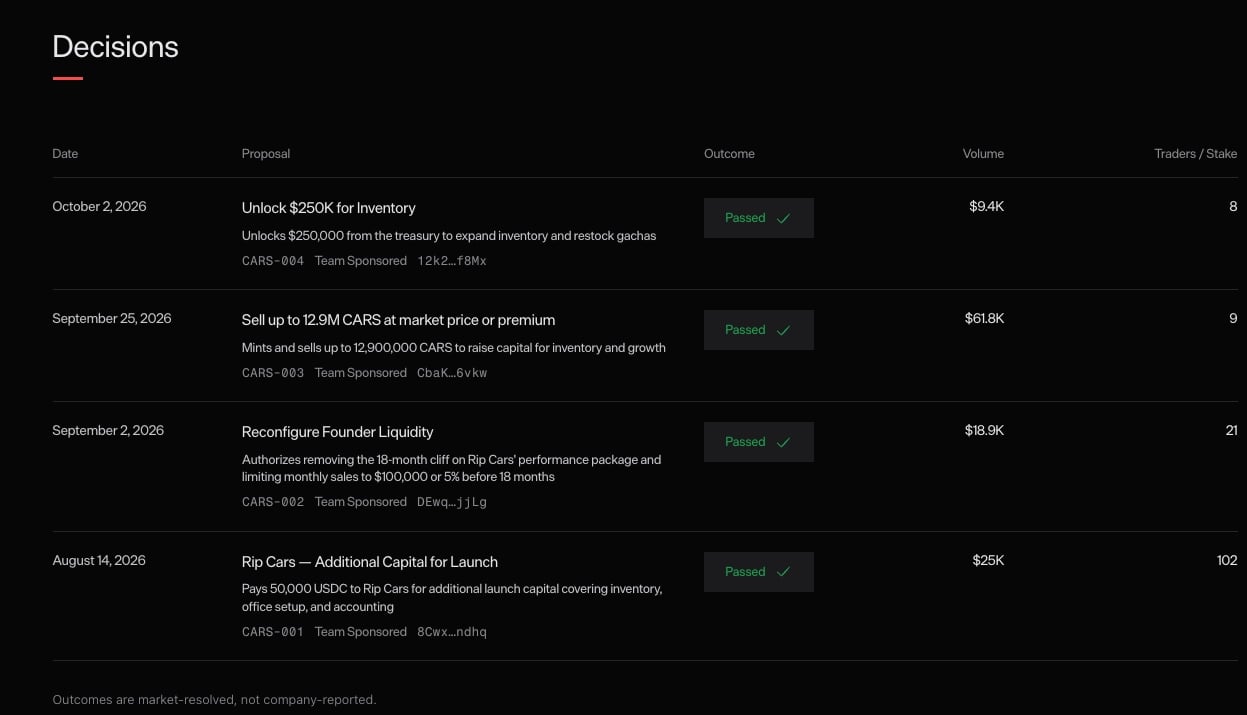The width and height of the screenshot is (1247, 715).
Task: Select the address CbaK…6vkw
Action: (x=452, y=373)
